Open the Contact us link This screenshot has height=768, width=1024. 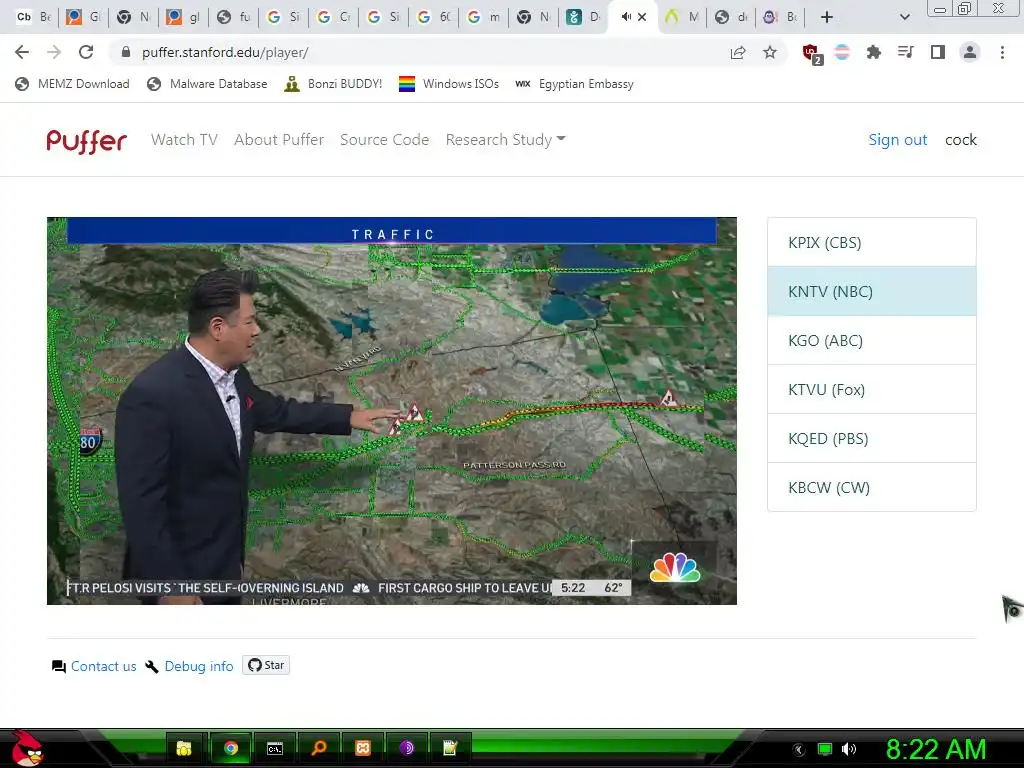click(103, 666)
